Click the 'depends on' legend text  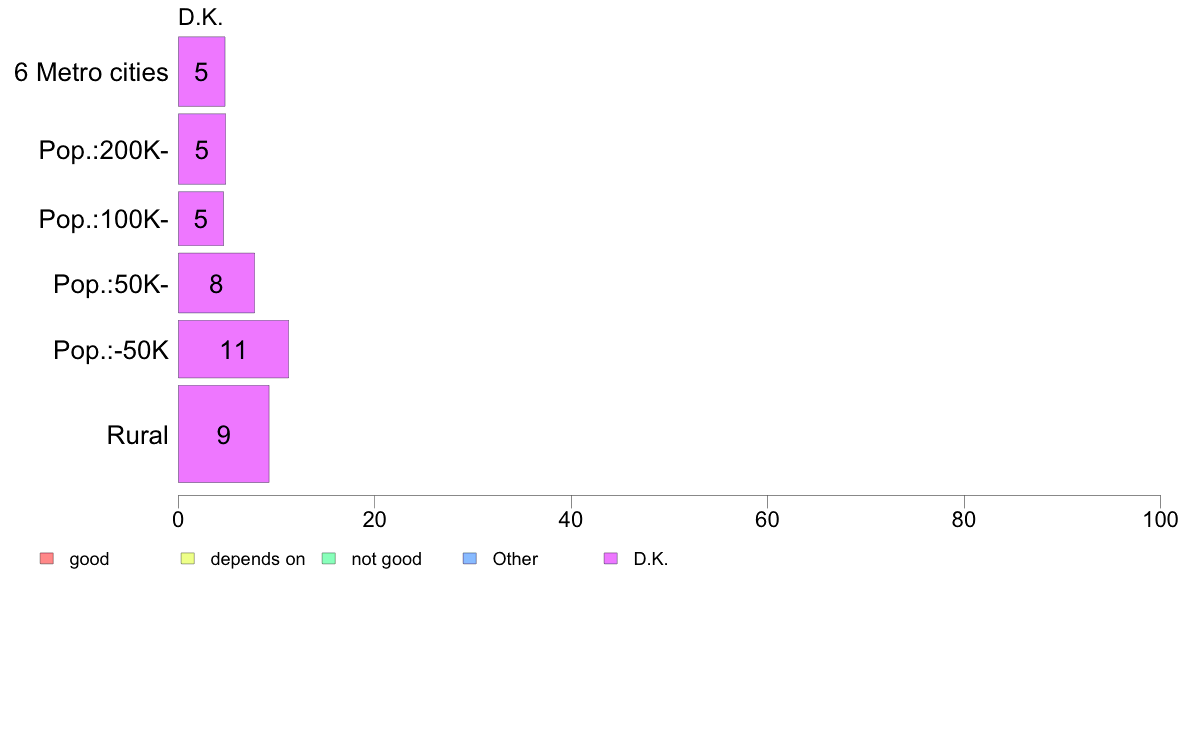[x=258, y=559]
